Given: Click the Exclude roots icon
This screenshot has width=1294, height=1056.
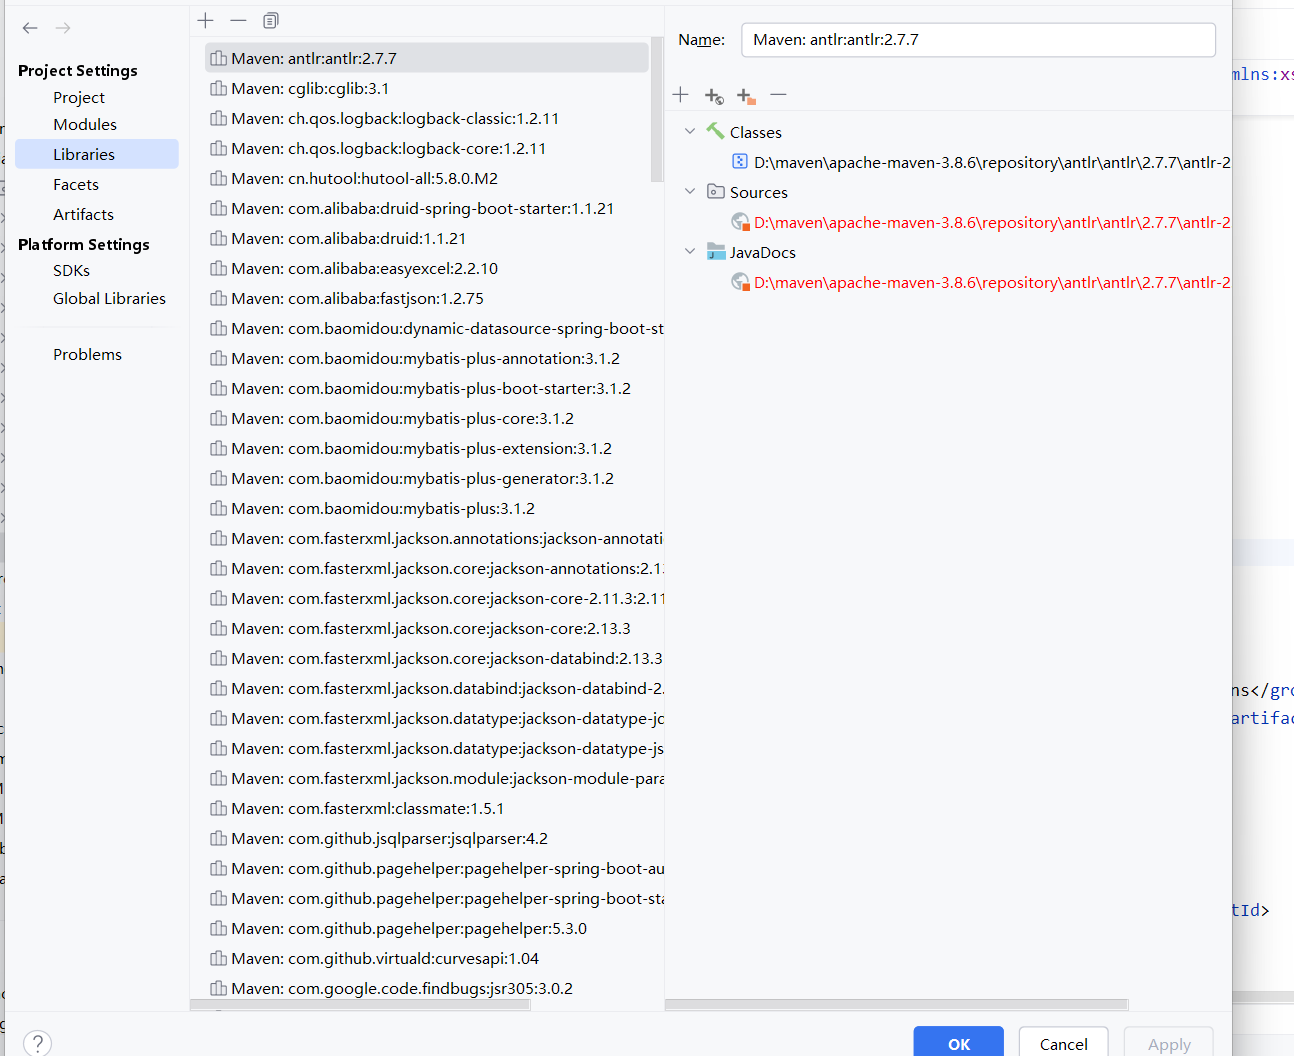Looking at the screenshot, I should (746, 95).
